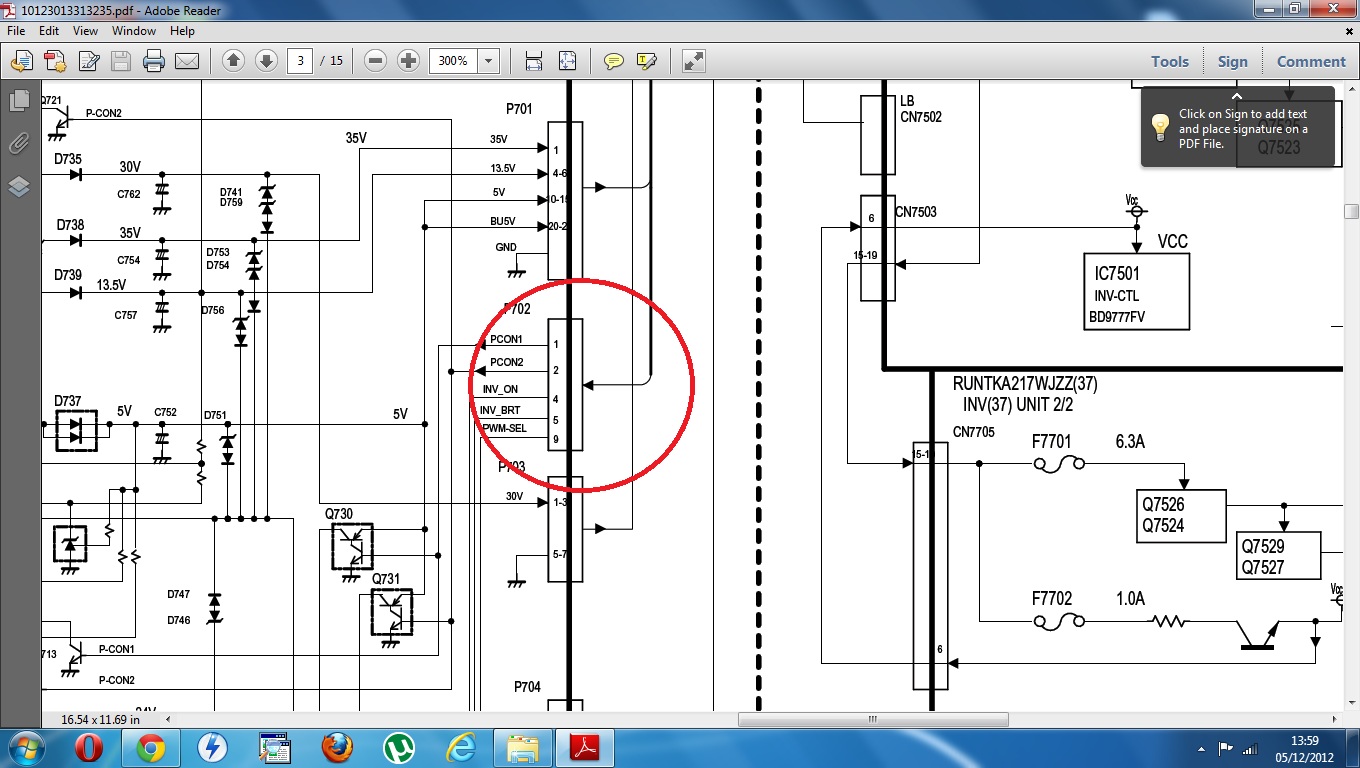The width and height of the screenshot is (1360, 768).
Task: Click the Send email envelope icon
Action: (x=187, y=61)
